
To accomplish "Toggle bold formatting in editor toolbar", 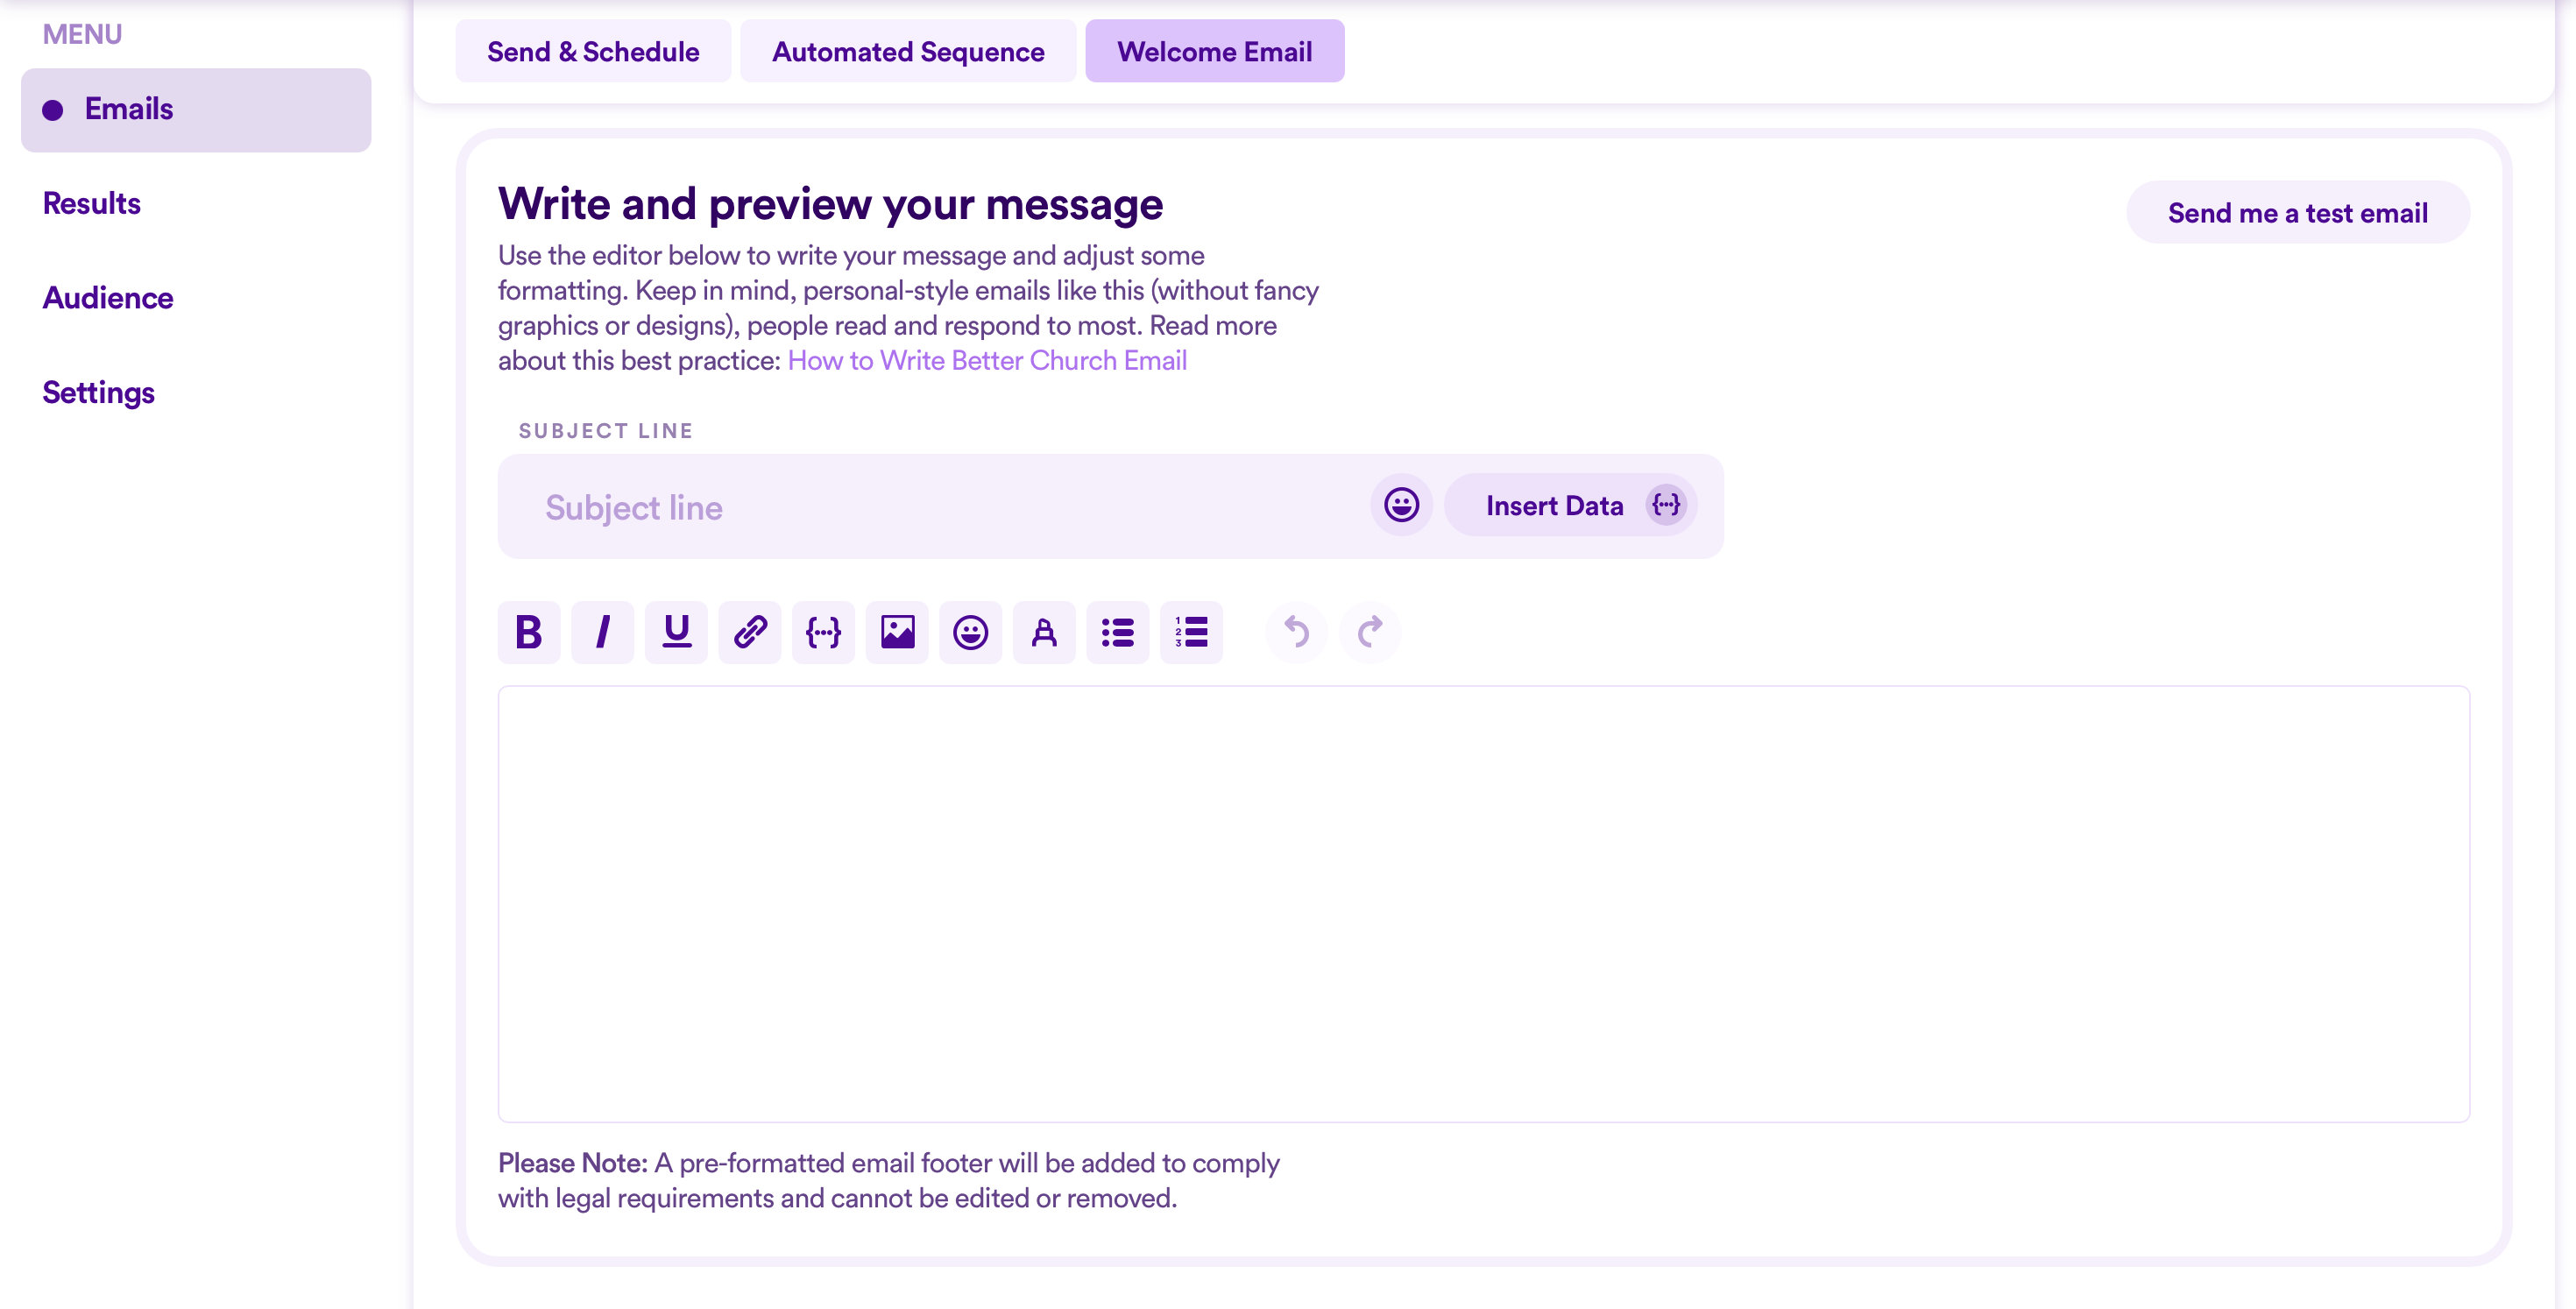I will [528, 632].
